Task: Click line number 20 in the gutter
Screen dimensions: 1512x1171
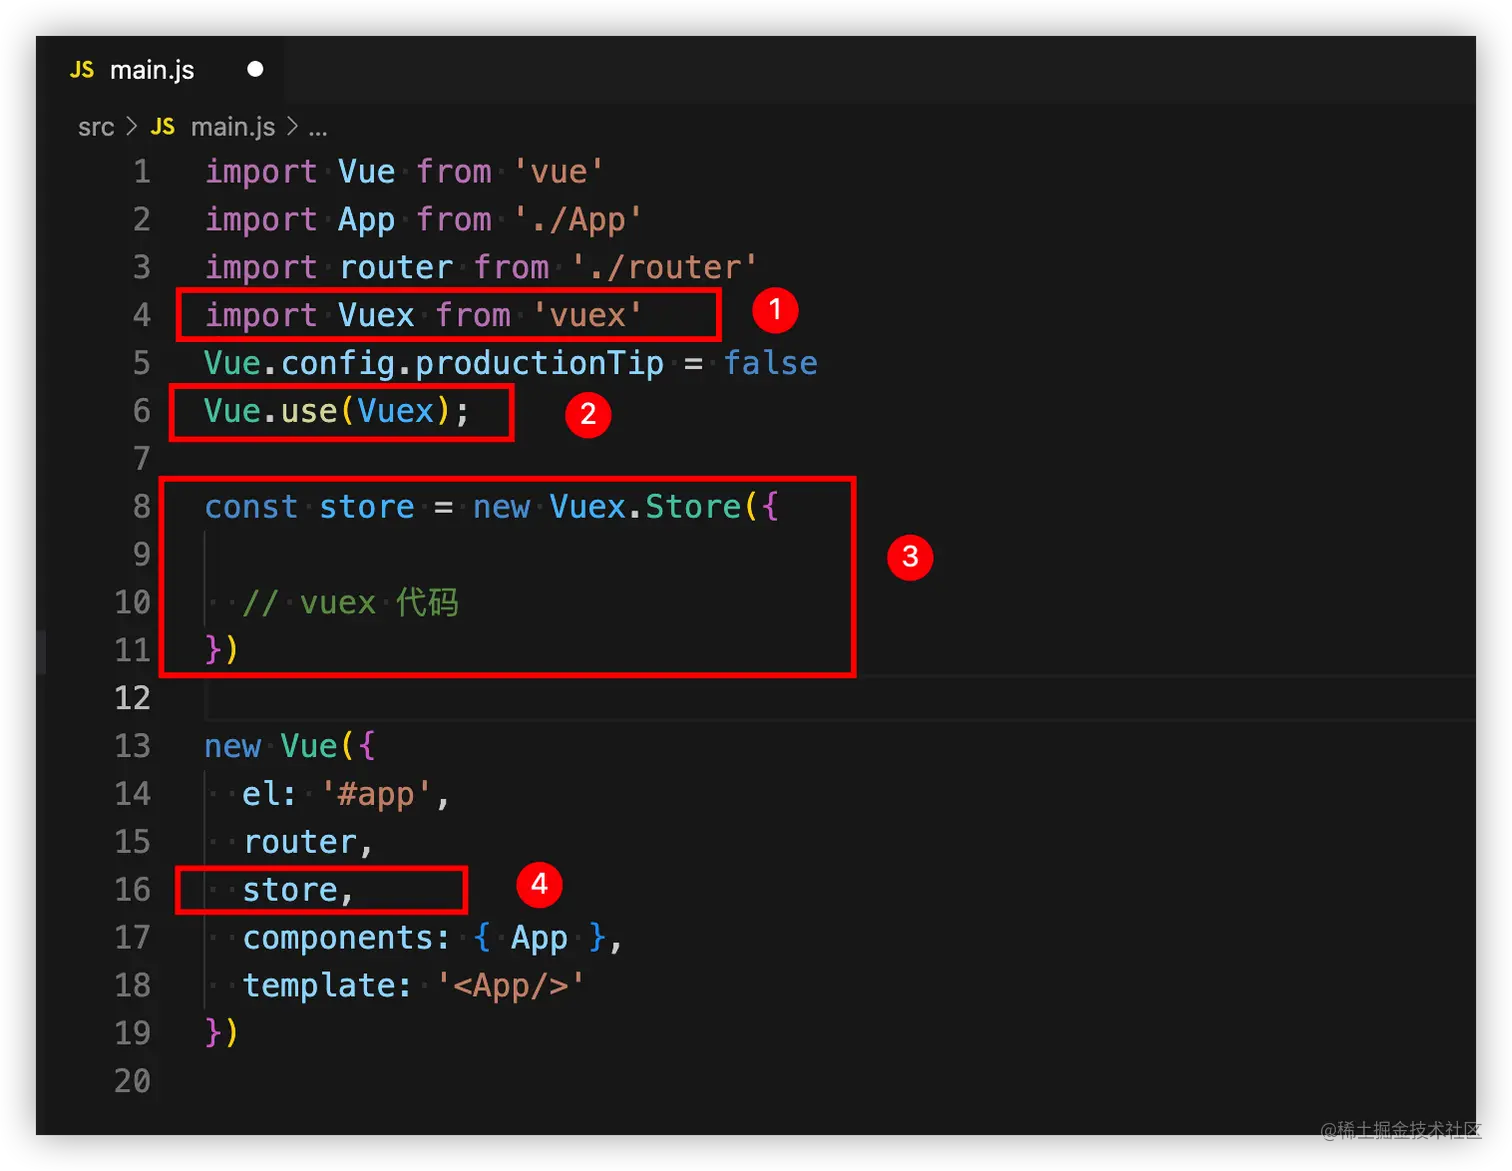Action: click(132, 1081)
